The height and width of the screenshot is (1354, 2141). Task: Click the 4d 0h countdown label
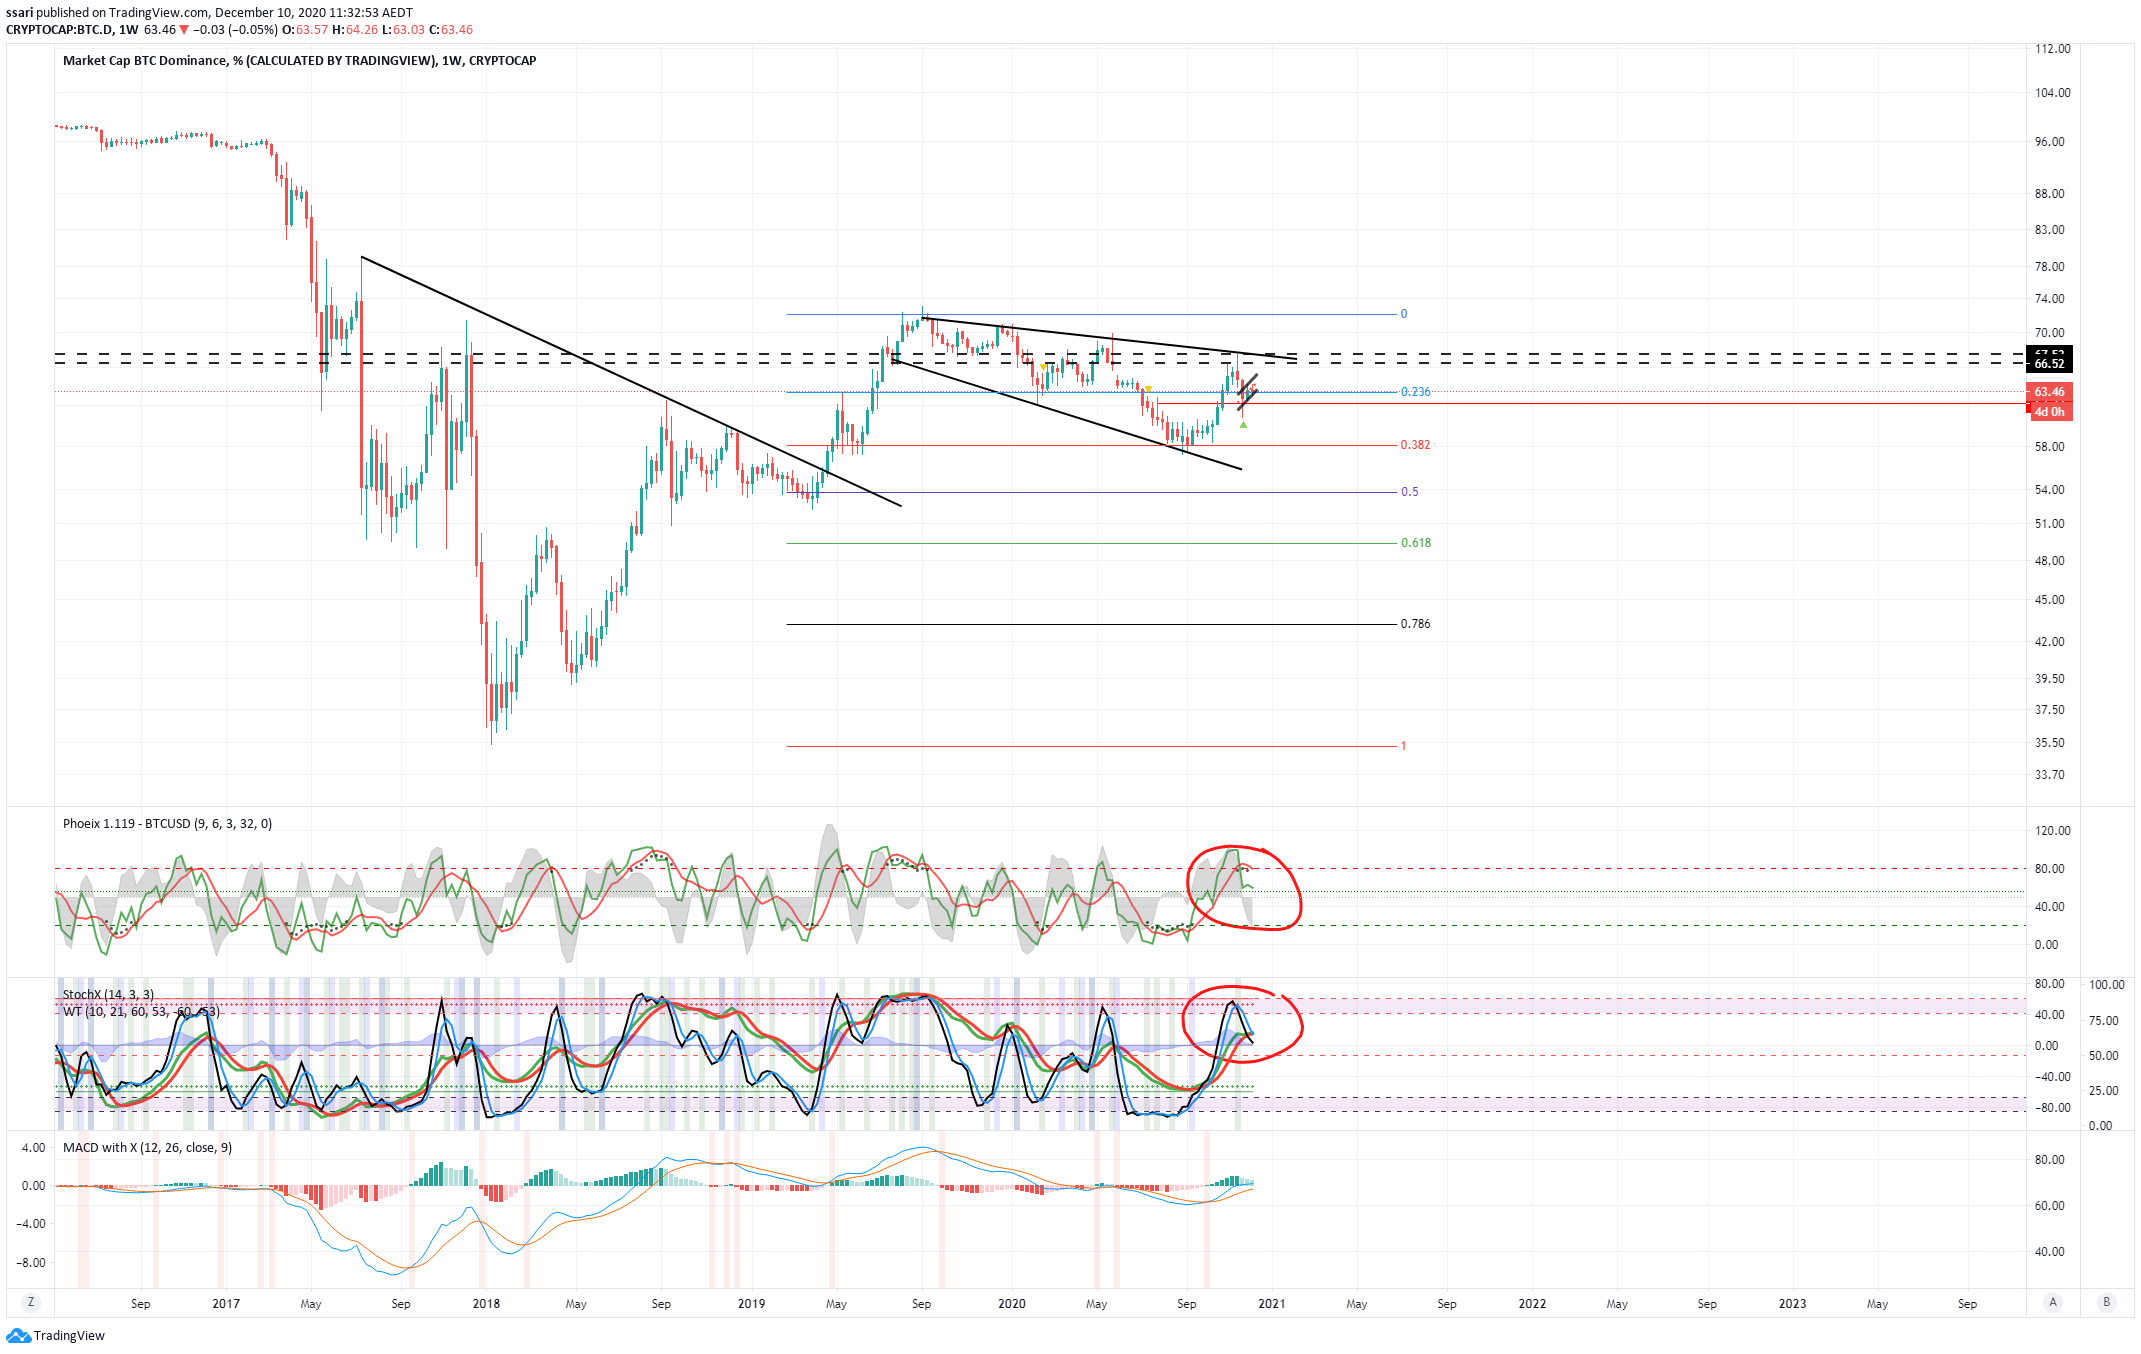pos(2049,412)
